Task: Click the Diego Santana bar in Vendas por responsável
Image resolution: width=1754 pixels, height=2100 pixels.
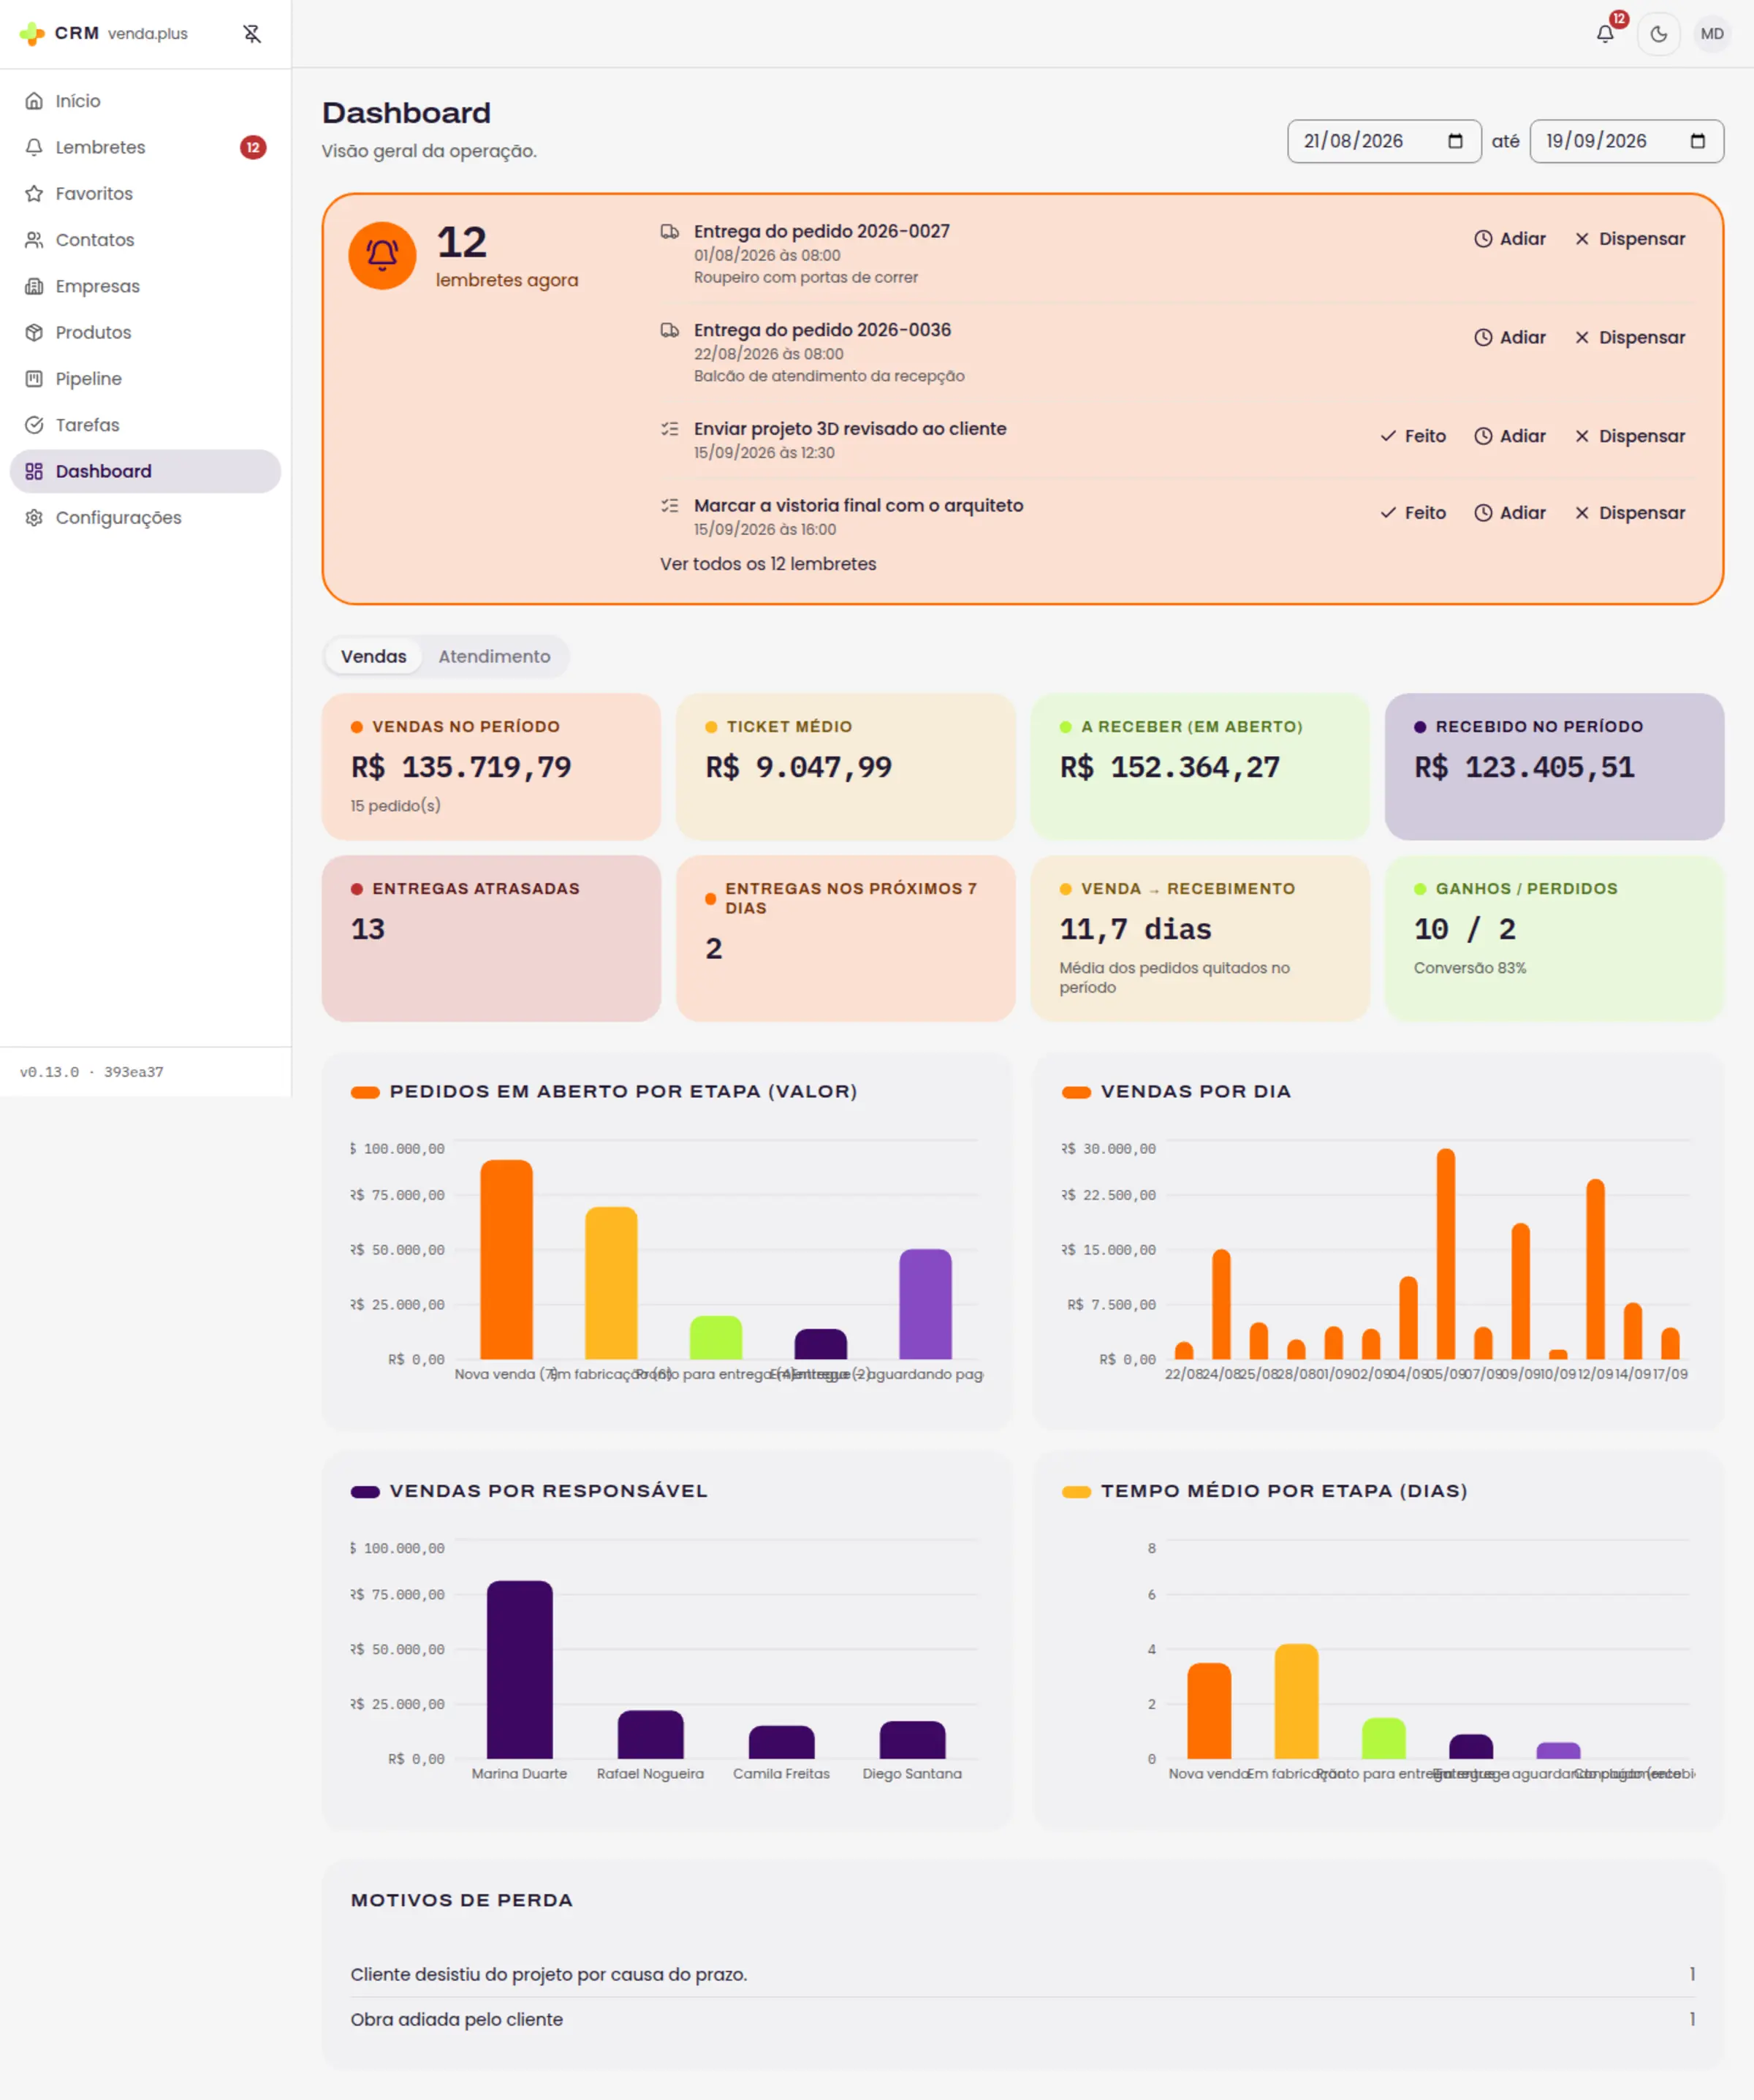Action: 912,1740
